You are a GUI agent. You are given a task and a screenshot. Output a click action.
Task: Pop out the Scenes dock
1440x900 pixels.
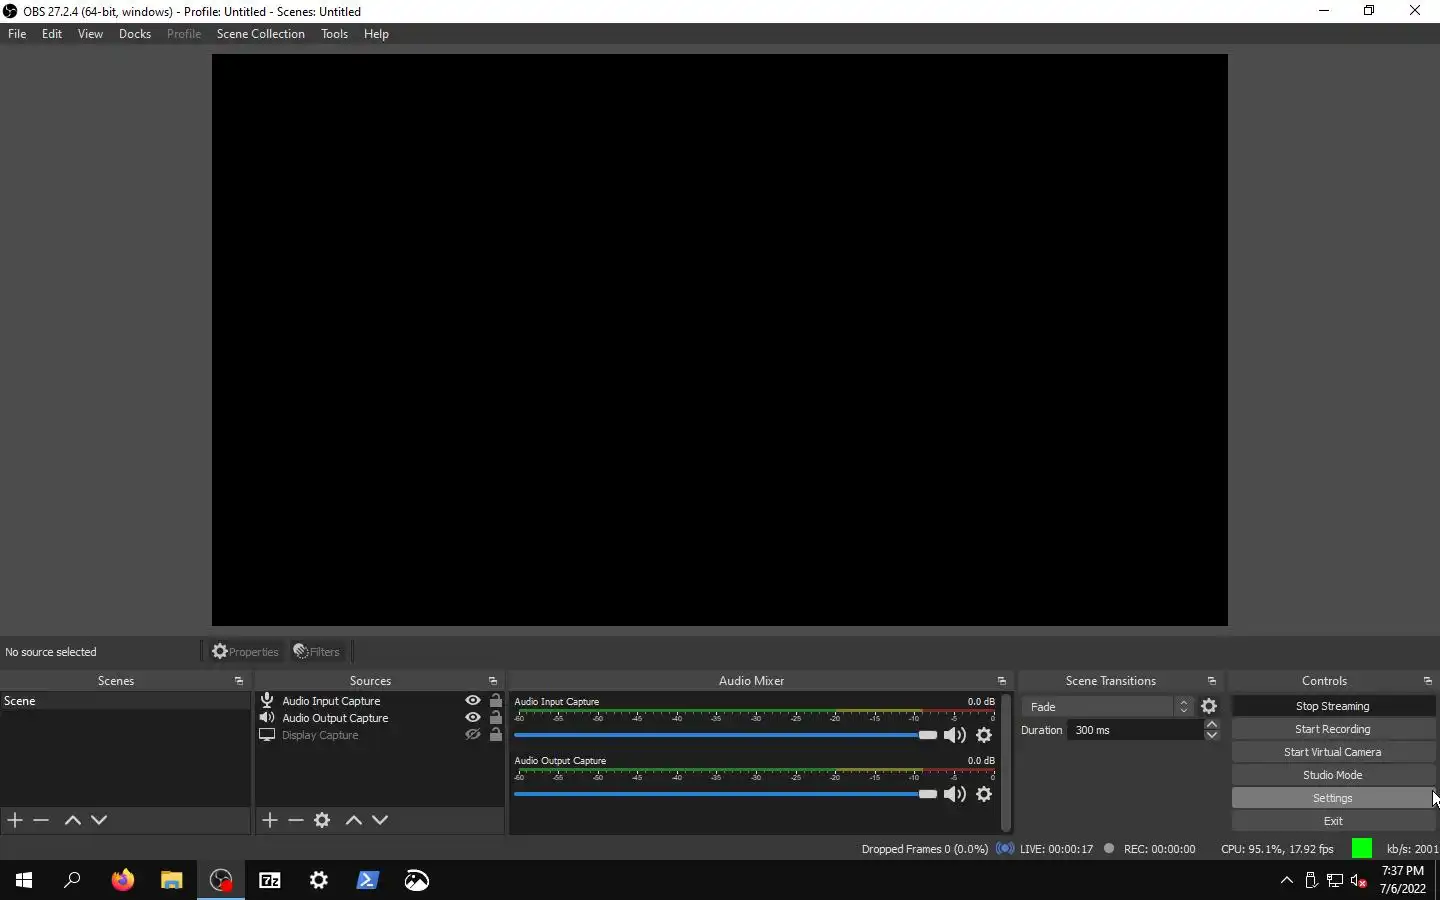[239, 681]
